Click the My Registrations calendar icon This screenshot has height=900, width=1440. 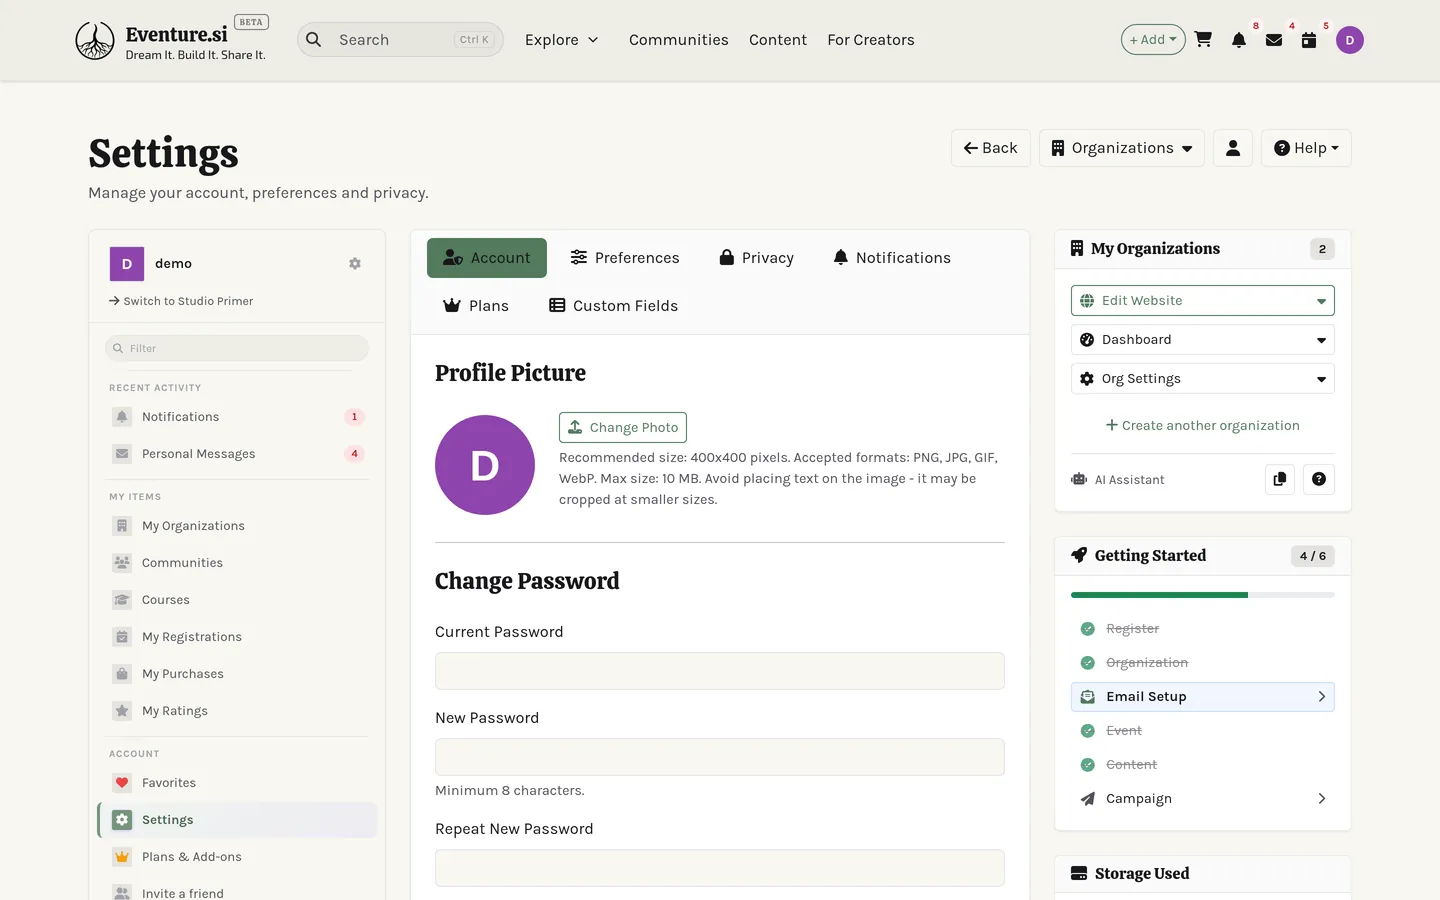pyautogui.click(x=122, y=637)
